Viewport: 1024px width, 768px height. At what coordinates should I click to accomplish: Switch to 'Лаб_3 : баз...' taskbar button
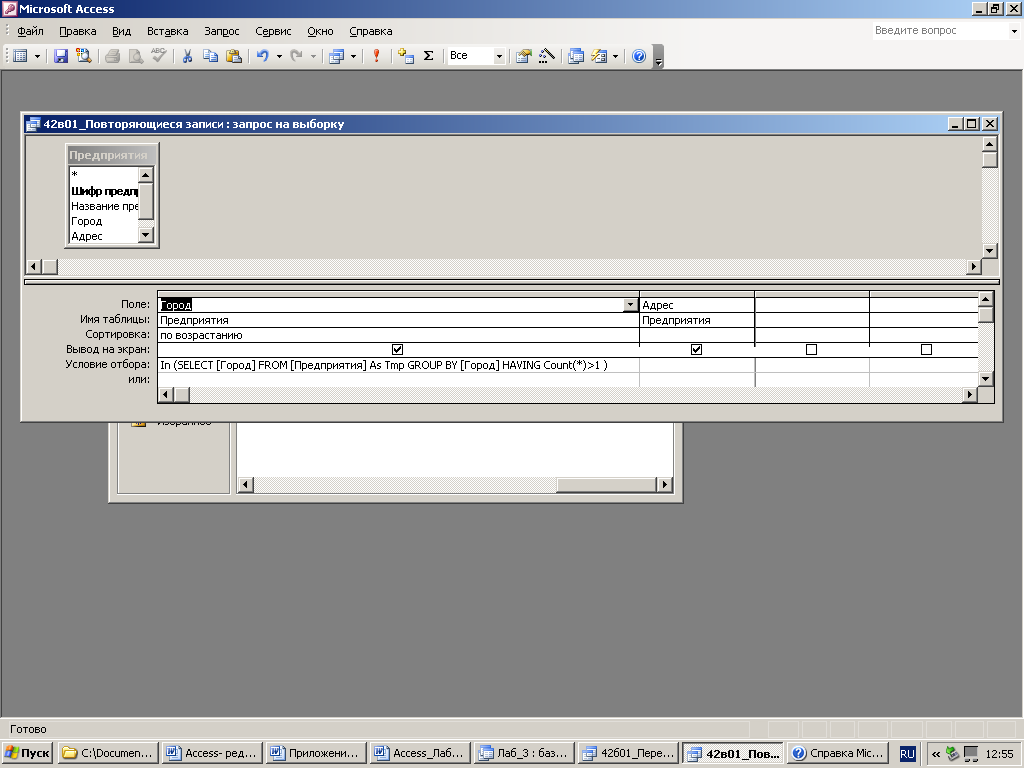click(524, 753)
